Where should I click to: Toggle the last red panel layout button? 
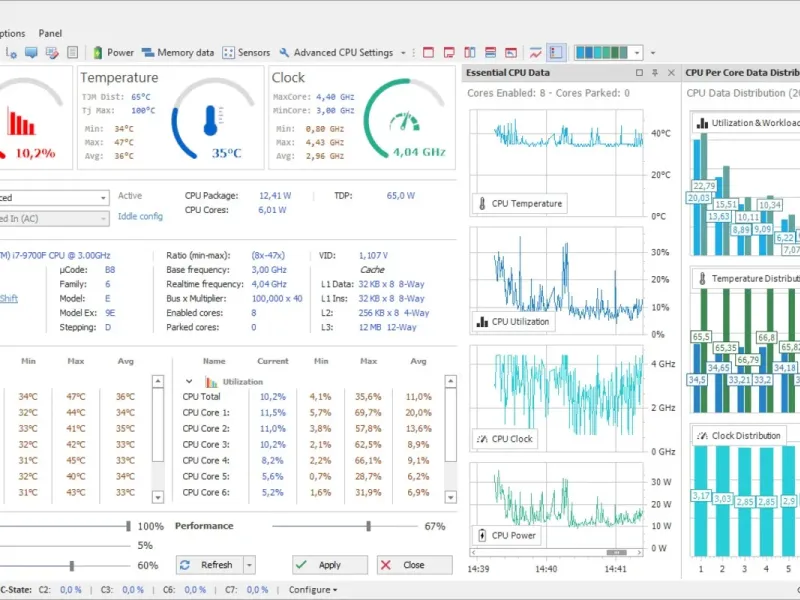pos(511,53)
